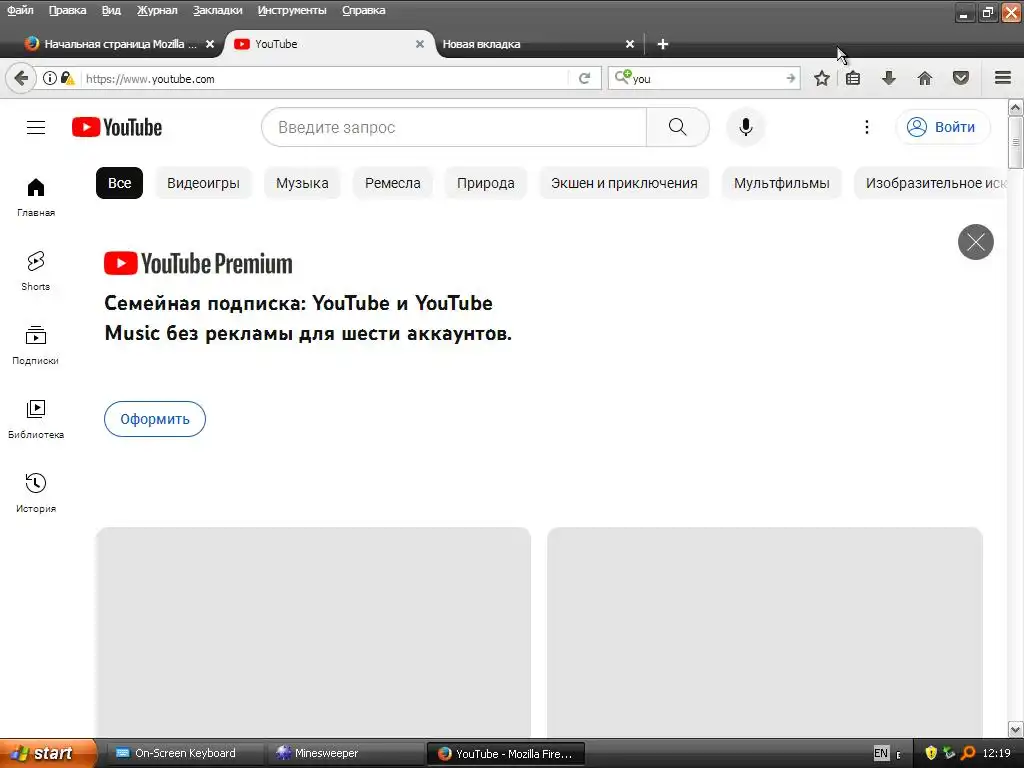Open the Правка menu
Image resolution: width=1024 pixels, height=768 pixels.
[67, 10]
